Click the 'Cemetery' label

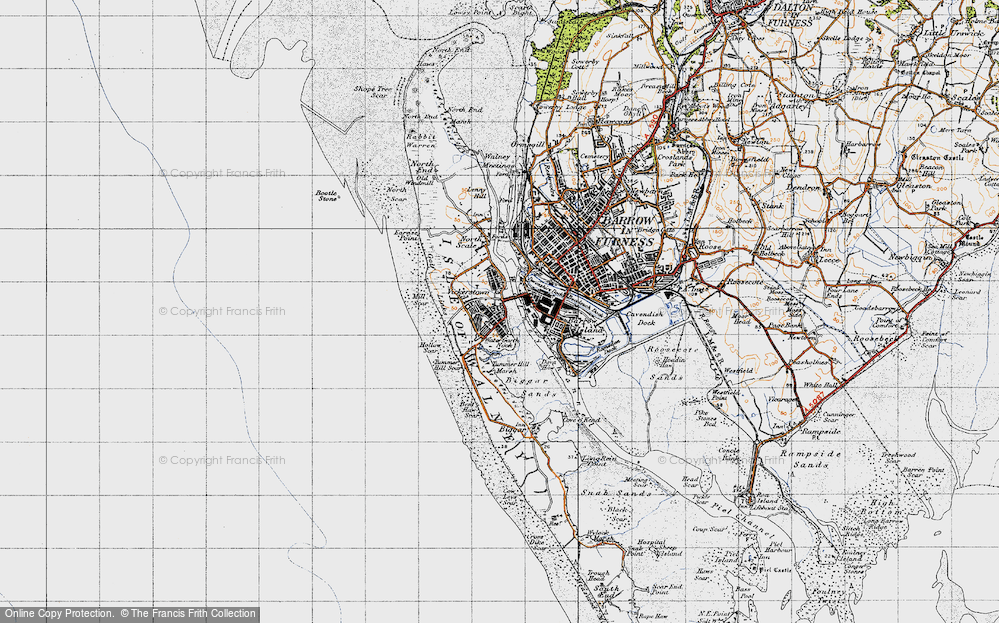coord(594,156)
